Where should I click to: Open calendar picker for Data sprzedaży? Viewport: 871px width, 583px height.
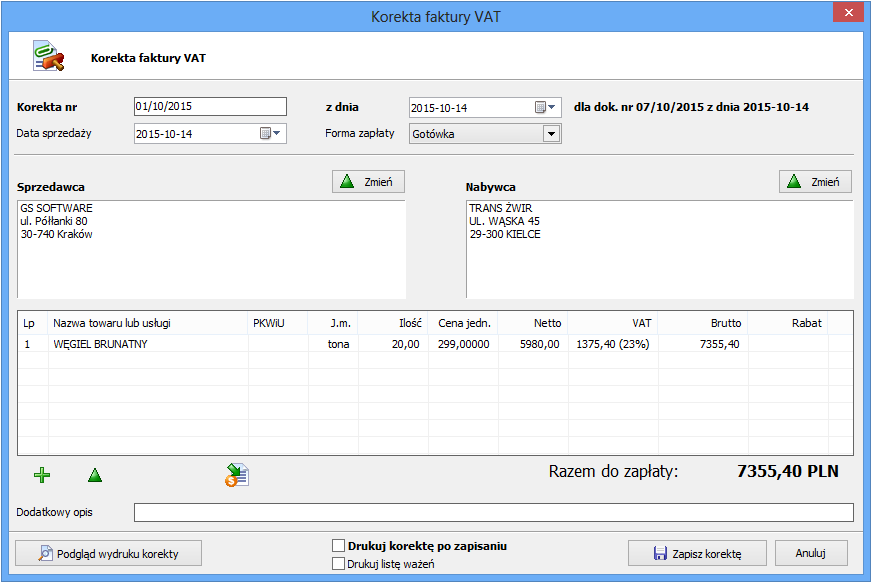(x=271, y=134)
